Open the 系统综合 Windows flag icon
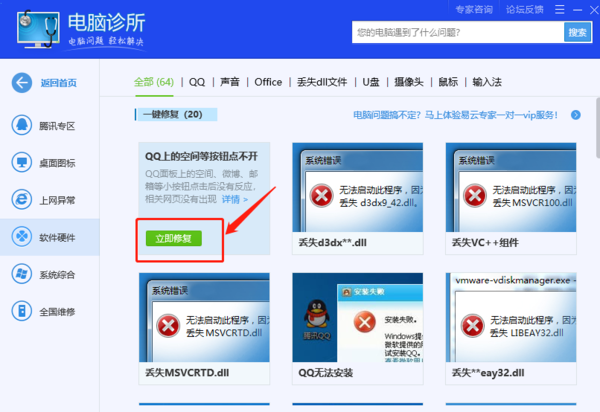Viewport: 600px width, 412px height. [22, 274]
